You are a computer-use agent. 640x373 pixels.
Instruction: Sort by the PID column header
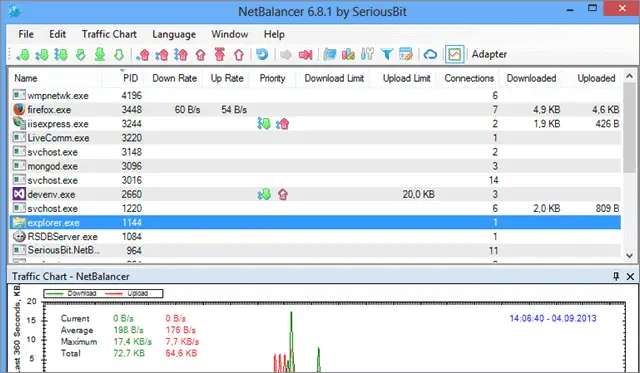coord(124,78)
